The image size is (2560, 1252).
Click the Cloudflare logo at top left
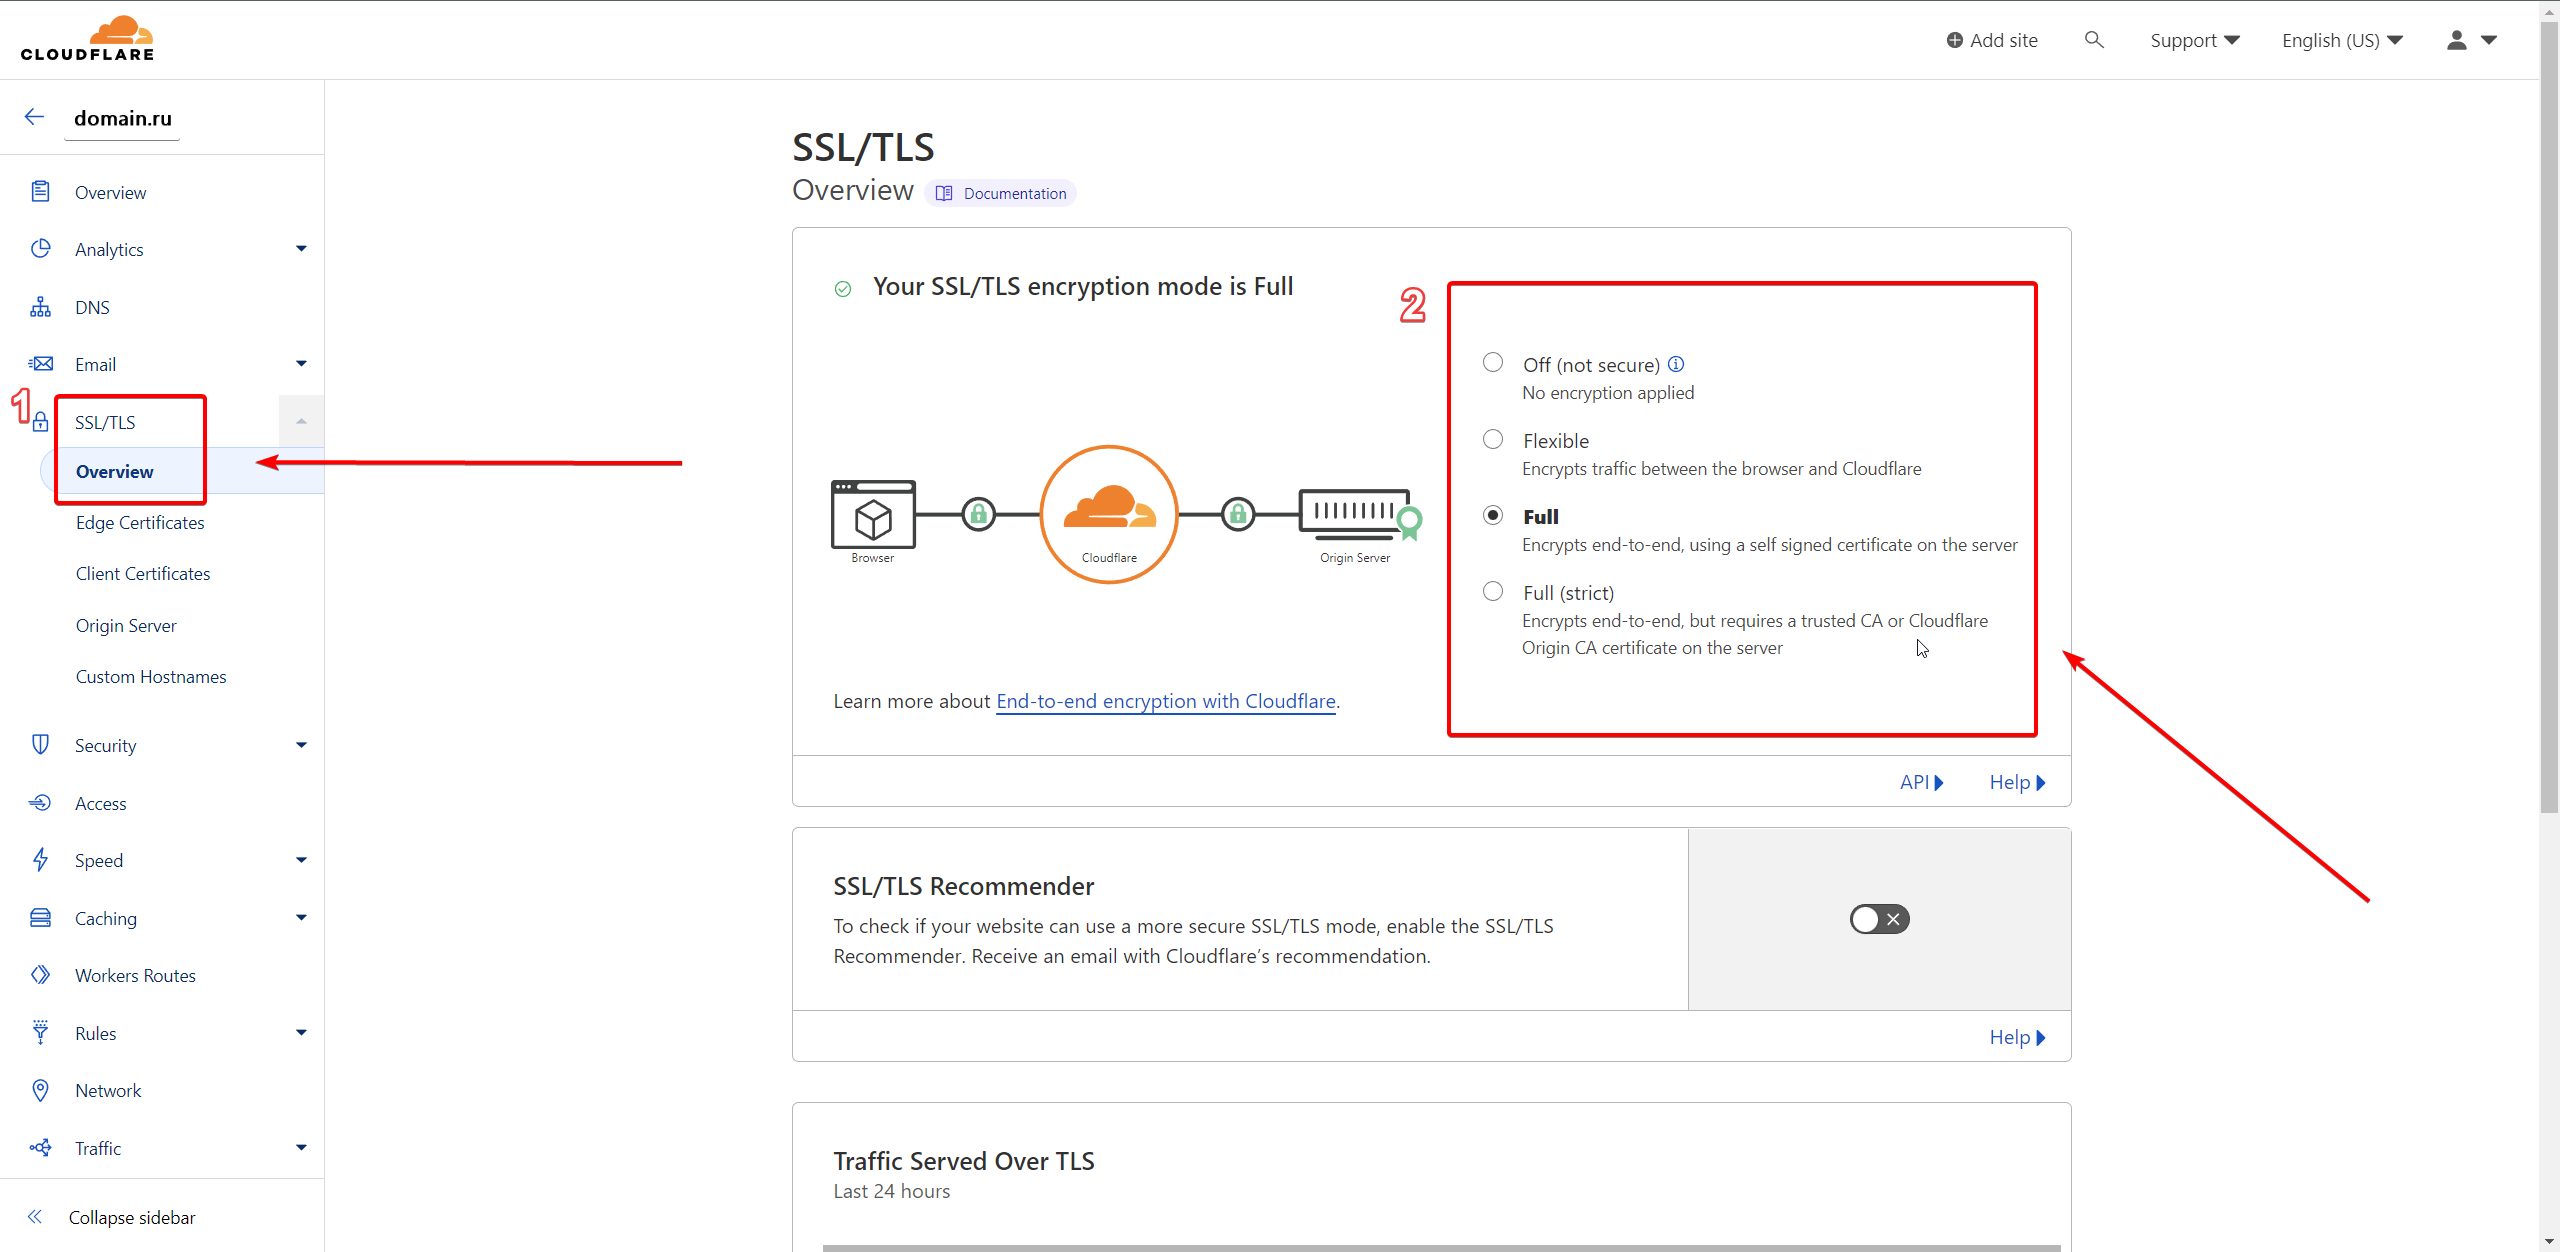coord(88,39)
